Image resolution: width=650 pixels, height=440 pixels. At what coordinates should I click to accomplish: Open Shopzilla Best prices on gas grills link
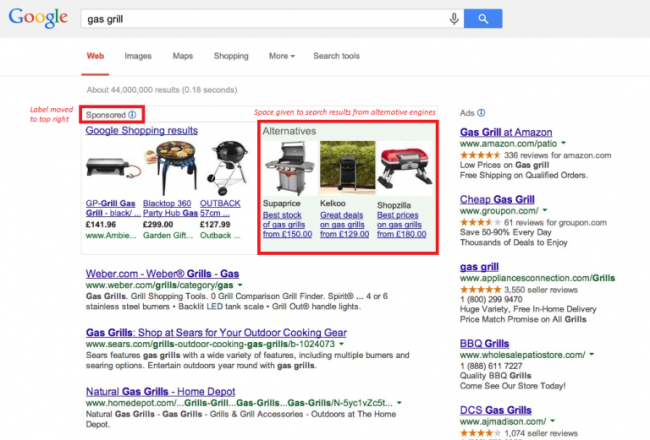[x=401, y=225]
